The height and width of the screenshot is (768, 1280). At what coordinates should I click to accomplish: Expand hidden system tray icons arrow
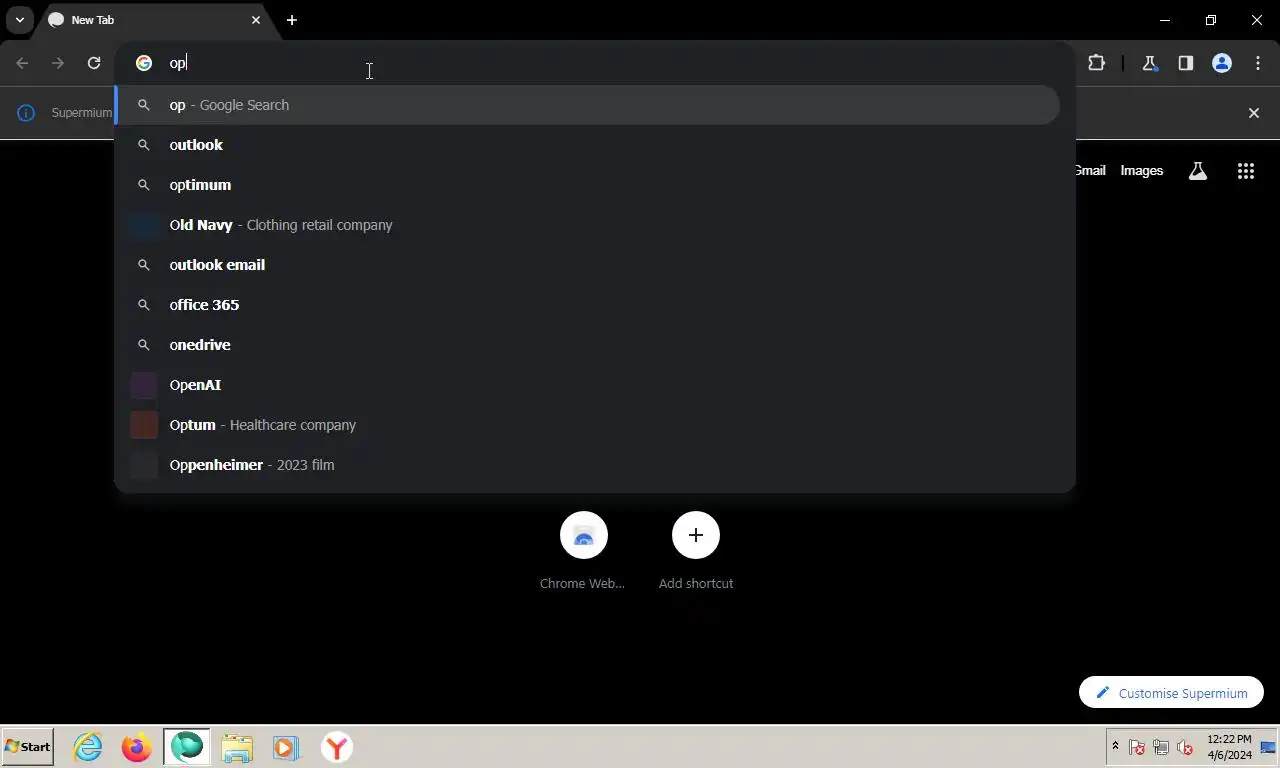[1115, 747]
